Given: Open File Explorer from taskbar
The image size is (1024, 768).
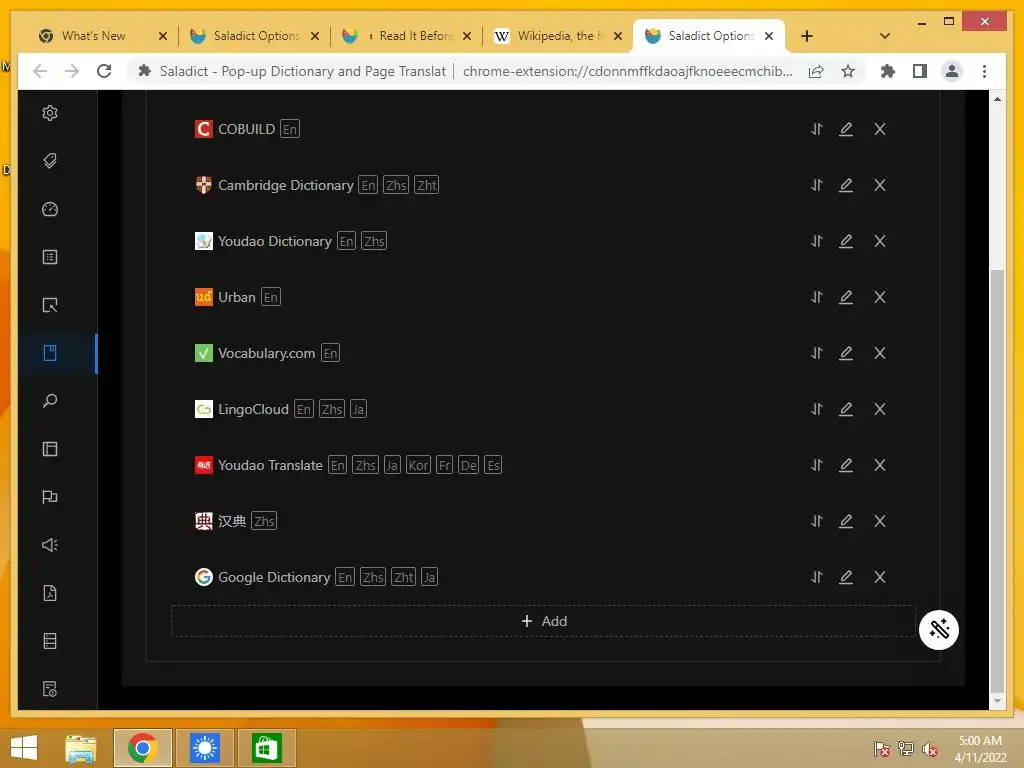Looking at the screenshot, I should pyautogui.click(x=81, y=748).
